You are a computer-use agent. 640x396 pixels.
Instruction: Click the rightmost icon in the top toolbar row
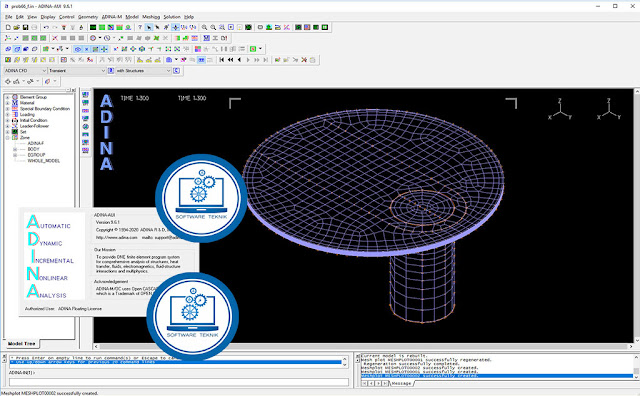click(x=325, y=27)
